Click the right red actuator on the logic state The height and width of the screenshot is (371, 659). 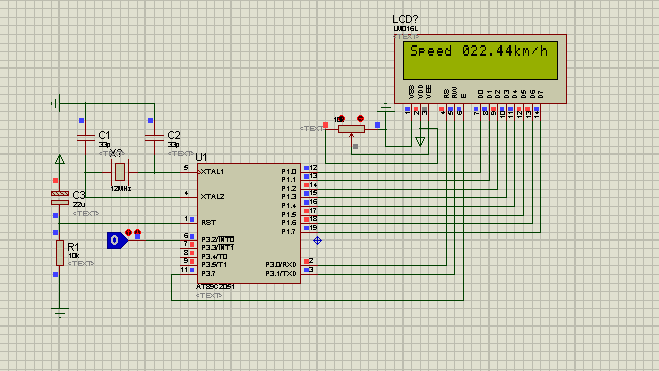click(x=137, y=232)
